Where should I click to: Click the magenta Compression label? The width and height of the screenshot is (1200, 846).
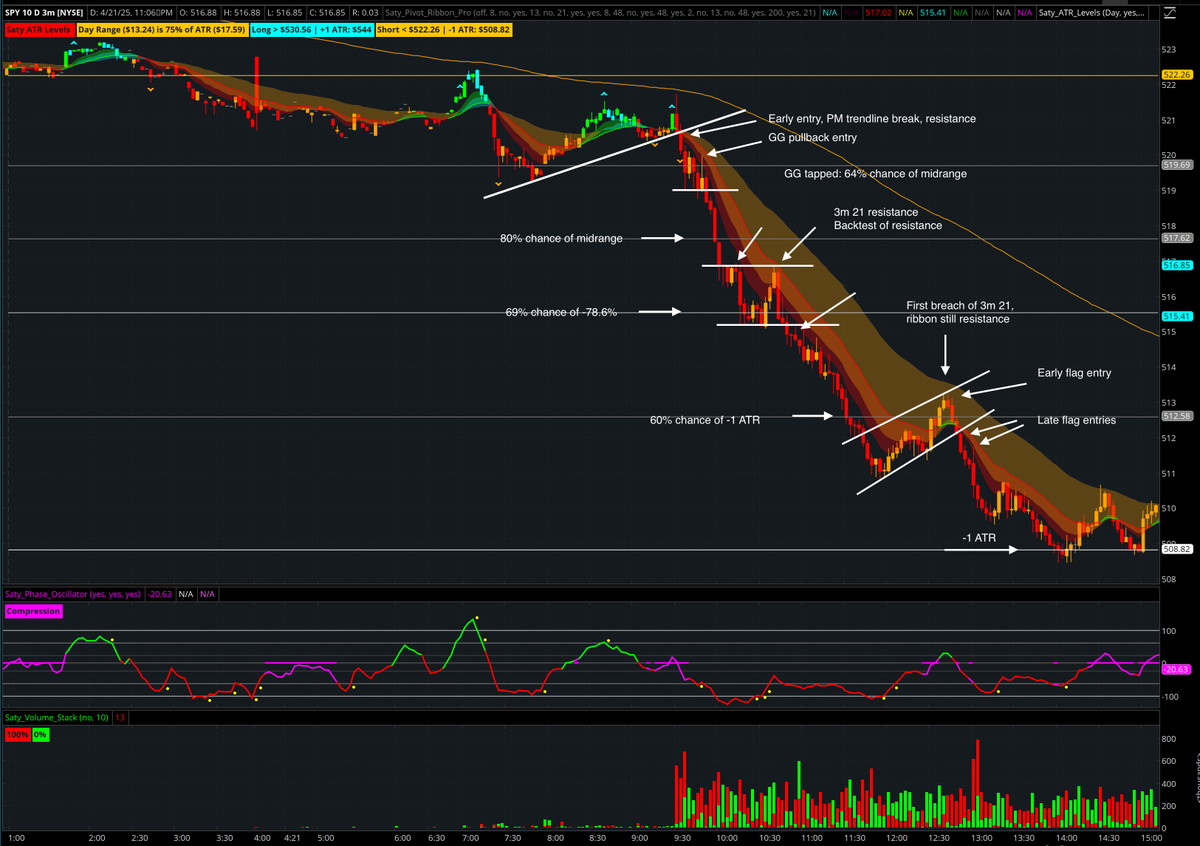tap(33, 611)
